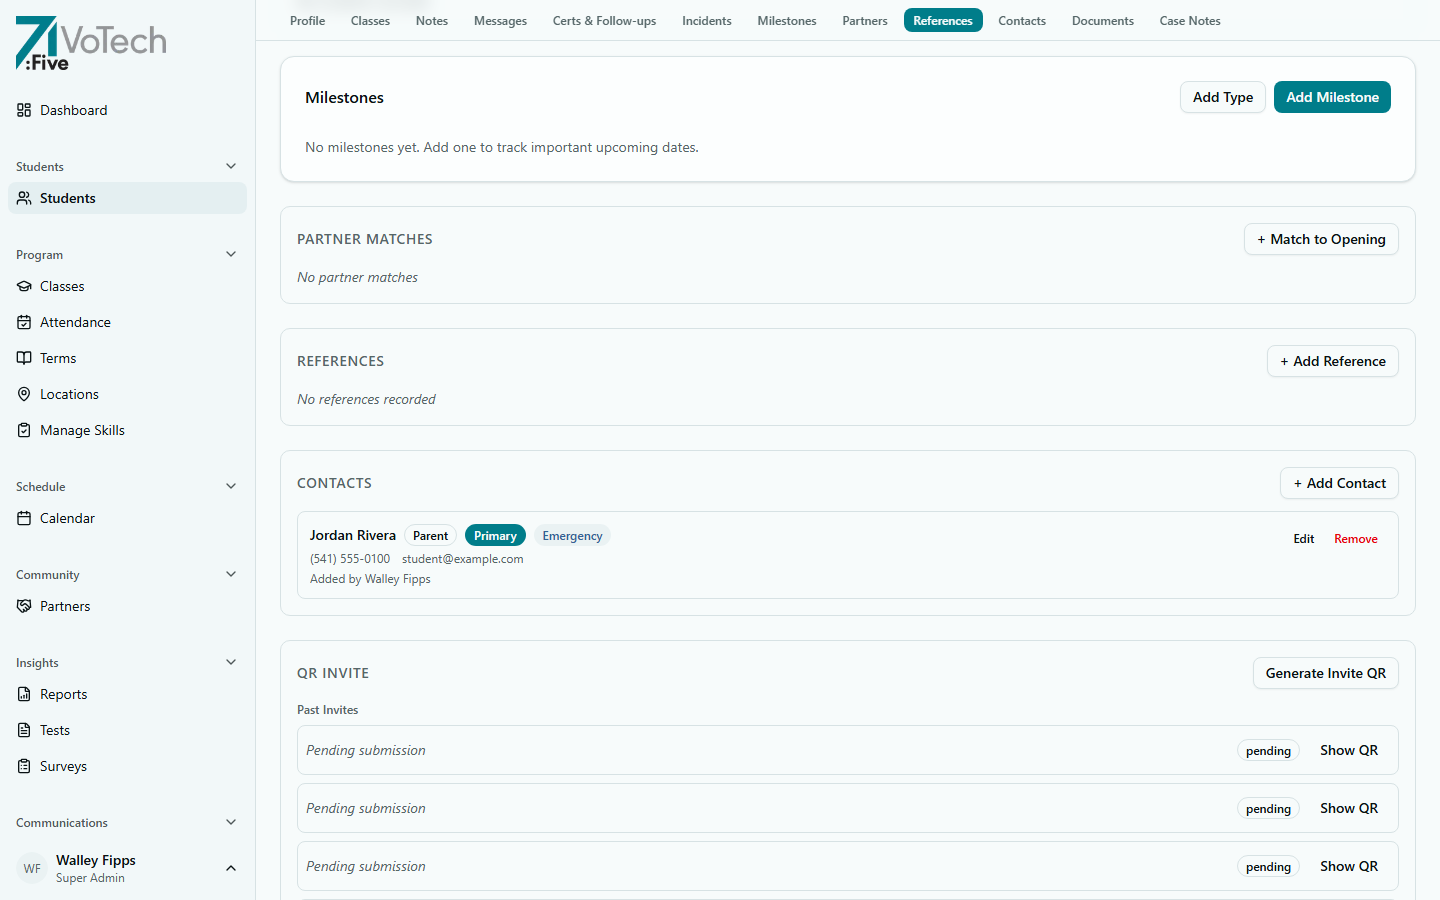Viewport: 1440px width, 900px height.
Task: Click Match to Opening for partner matches
Action: tap(1321, 239)
